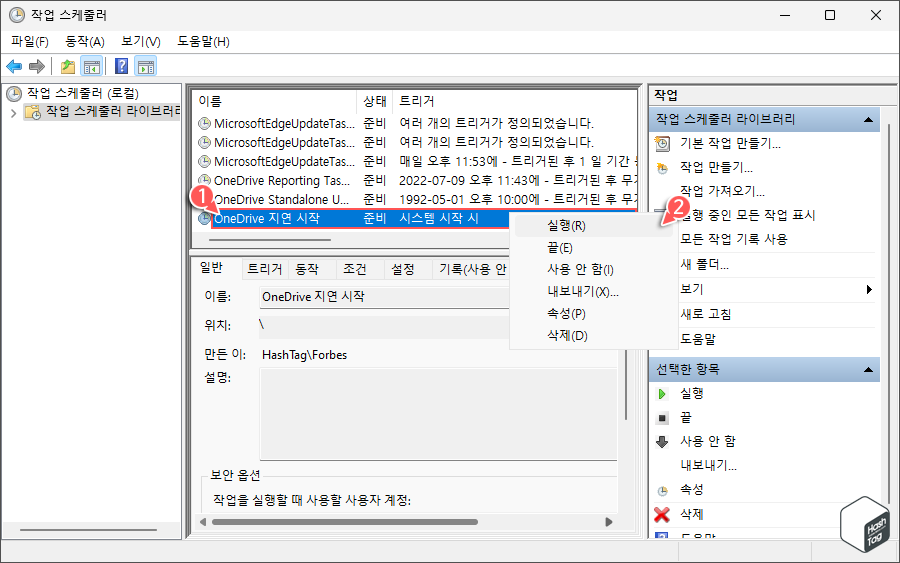Select the 작업 스케줄러 (로컬) root node
900x563 pixels.
[x=83, y=93]
